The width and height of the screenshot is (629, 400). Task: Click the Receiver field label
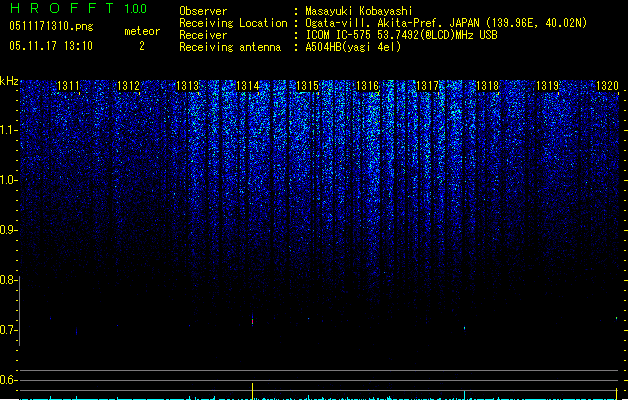[x=203, y=35]
